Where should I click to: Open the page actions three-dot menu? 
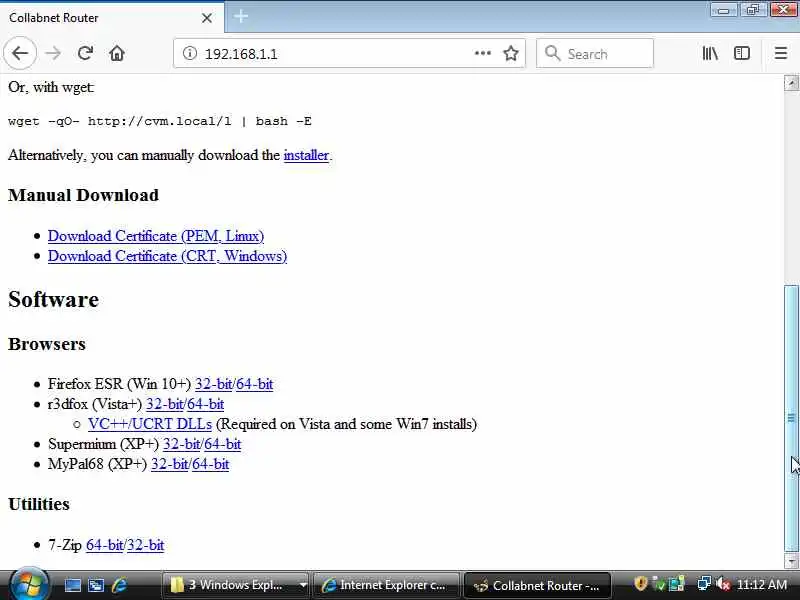coord(483,53)
